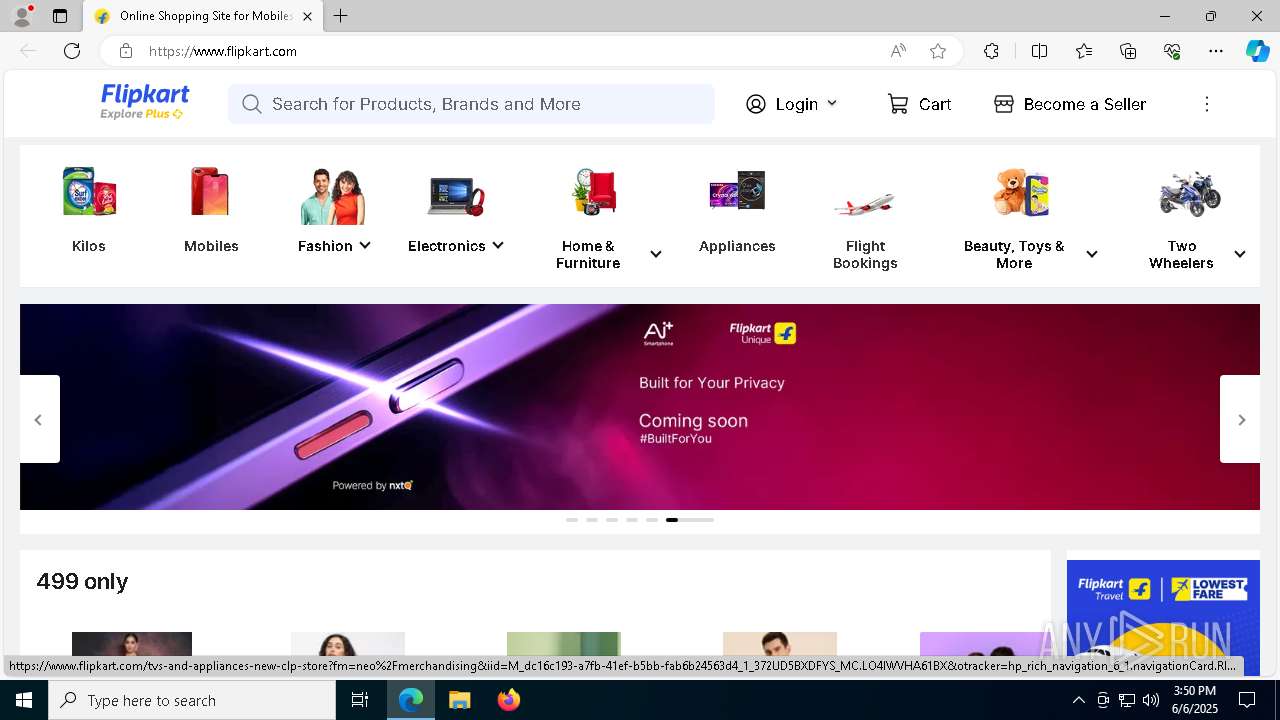Click the taskbar search box

pos(192,700)
